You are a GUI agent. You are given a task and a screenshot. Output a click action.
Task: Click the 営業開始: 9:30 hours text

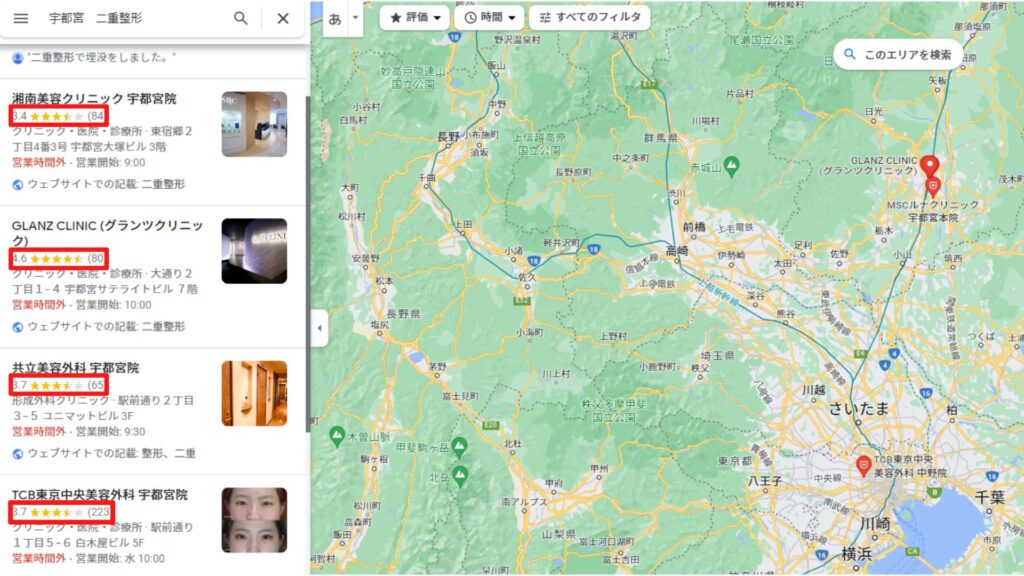(110, 432)
